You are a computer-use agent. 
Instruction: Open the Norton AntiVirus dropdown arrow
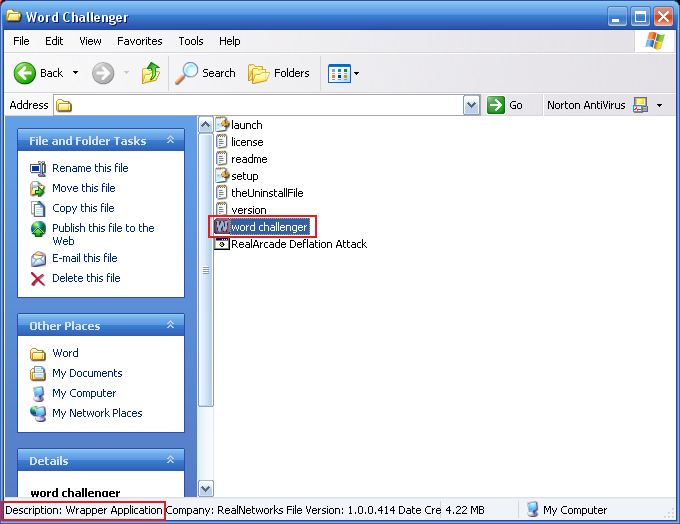[660, 105]
